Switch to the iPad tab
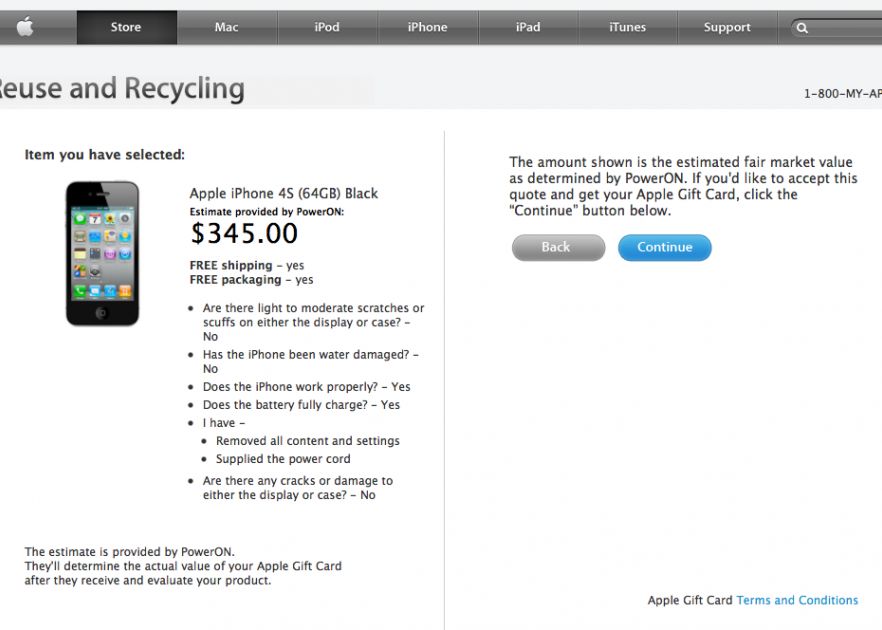 click(x=528, y=28)
